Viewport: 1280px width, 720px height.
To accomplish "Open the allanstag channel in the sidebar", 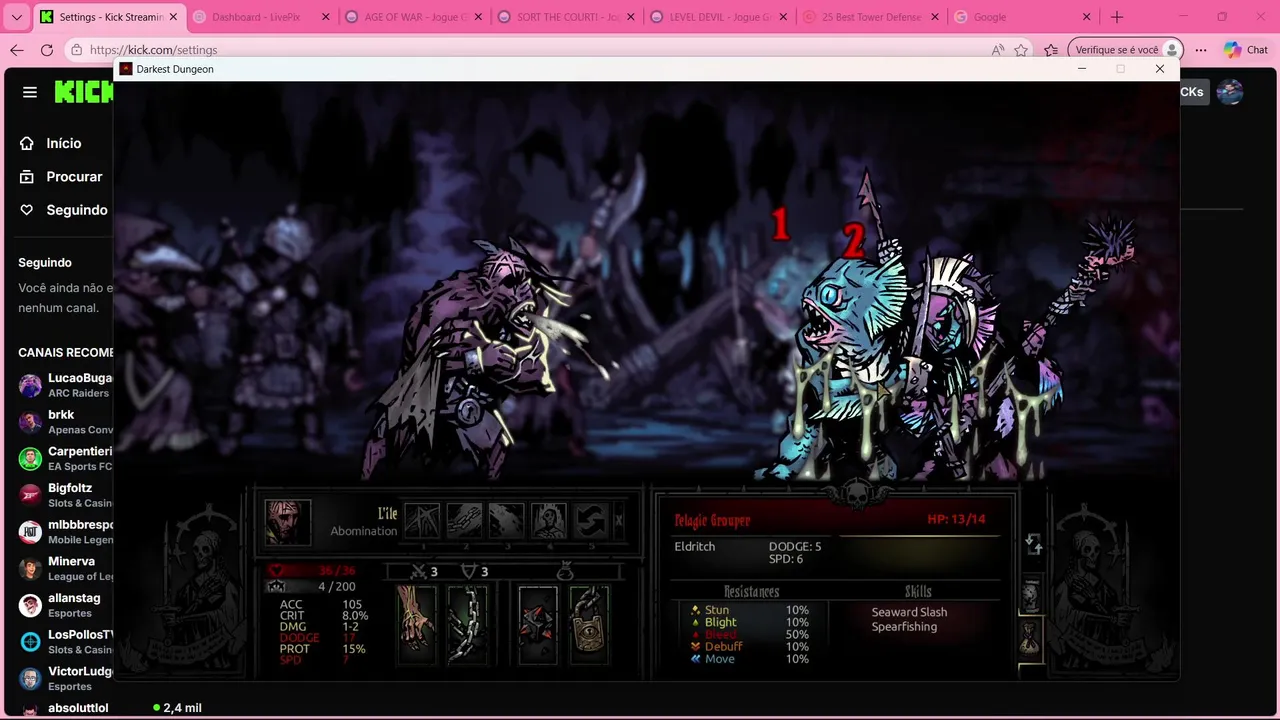I will [64, 605].
